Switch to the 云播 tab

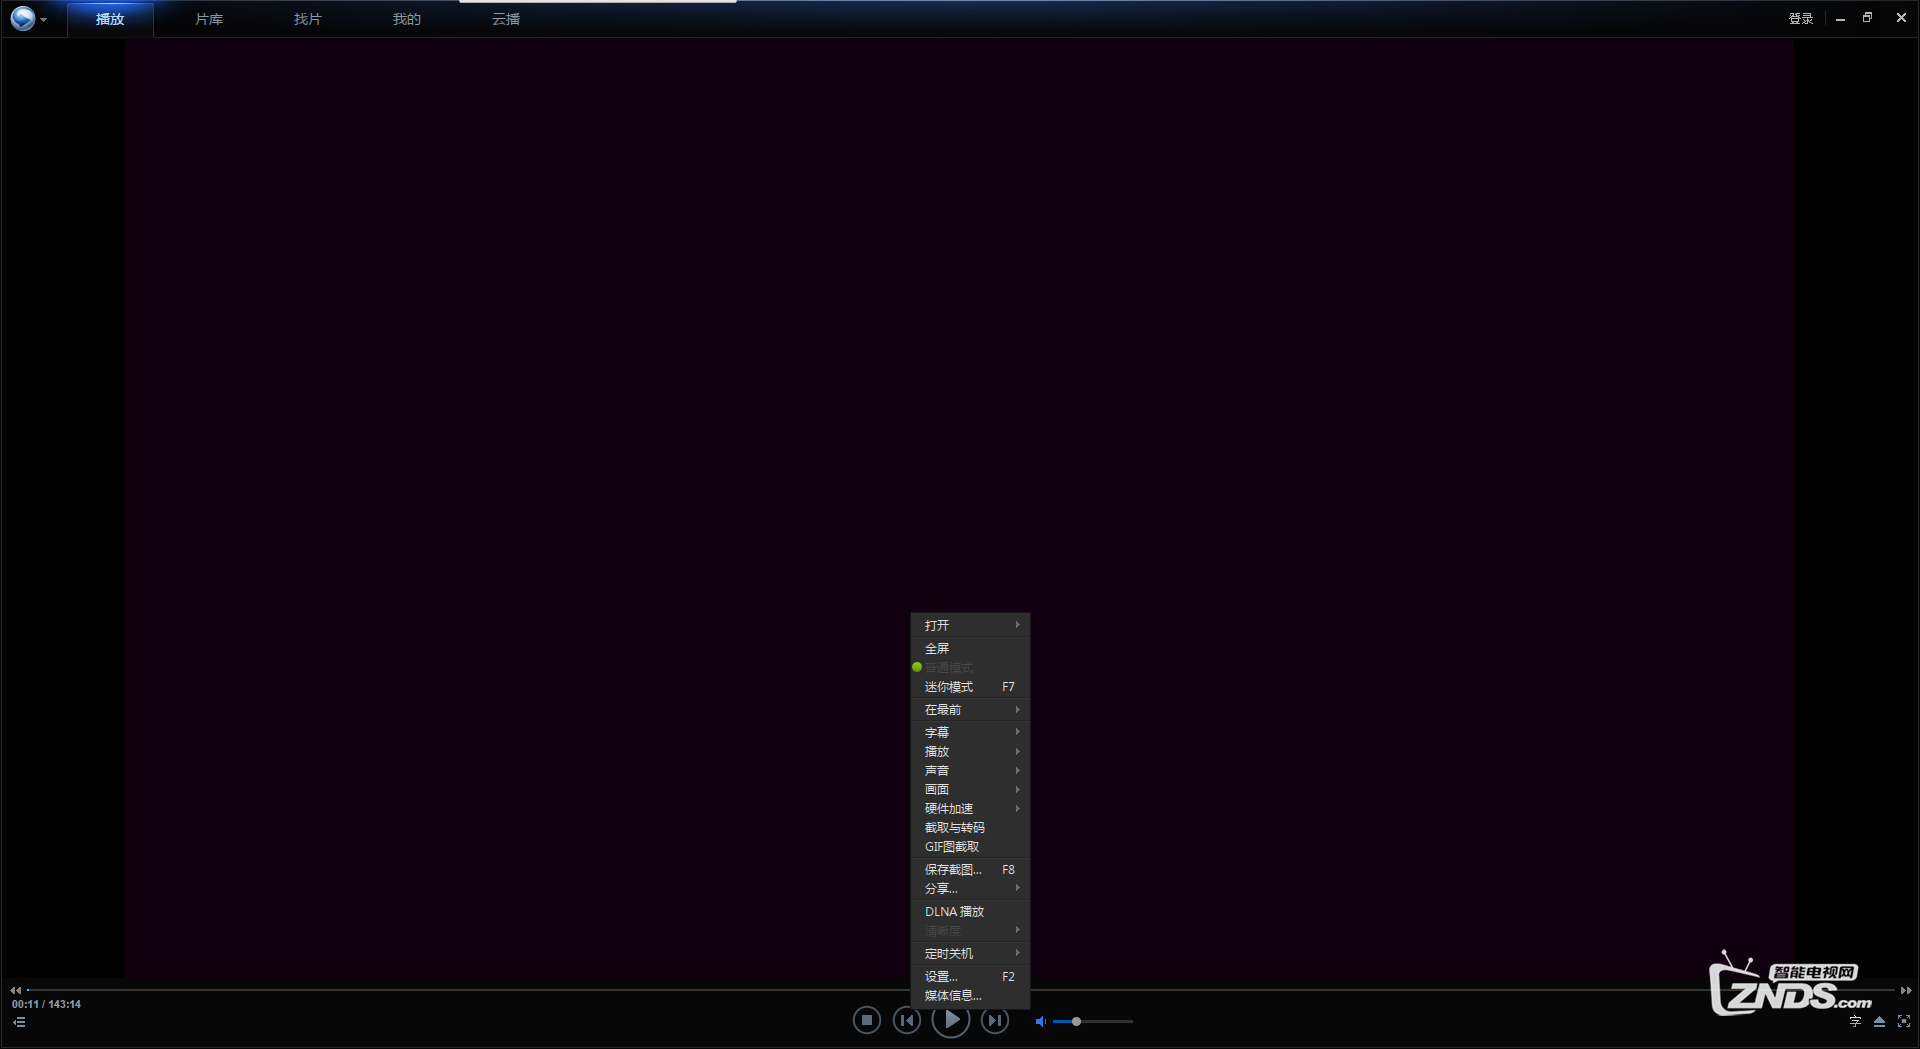(x=506, y=19)
